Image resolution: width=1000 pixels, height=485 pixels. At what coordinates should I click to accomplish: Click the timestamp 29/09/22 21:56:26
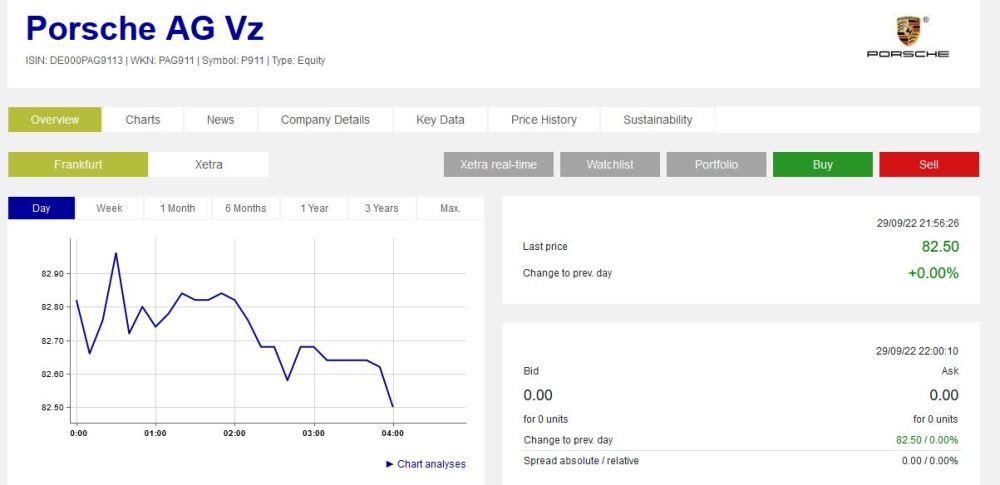pyautogui.click(x=918, y=223)
